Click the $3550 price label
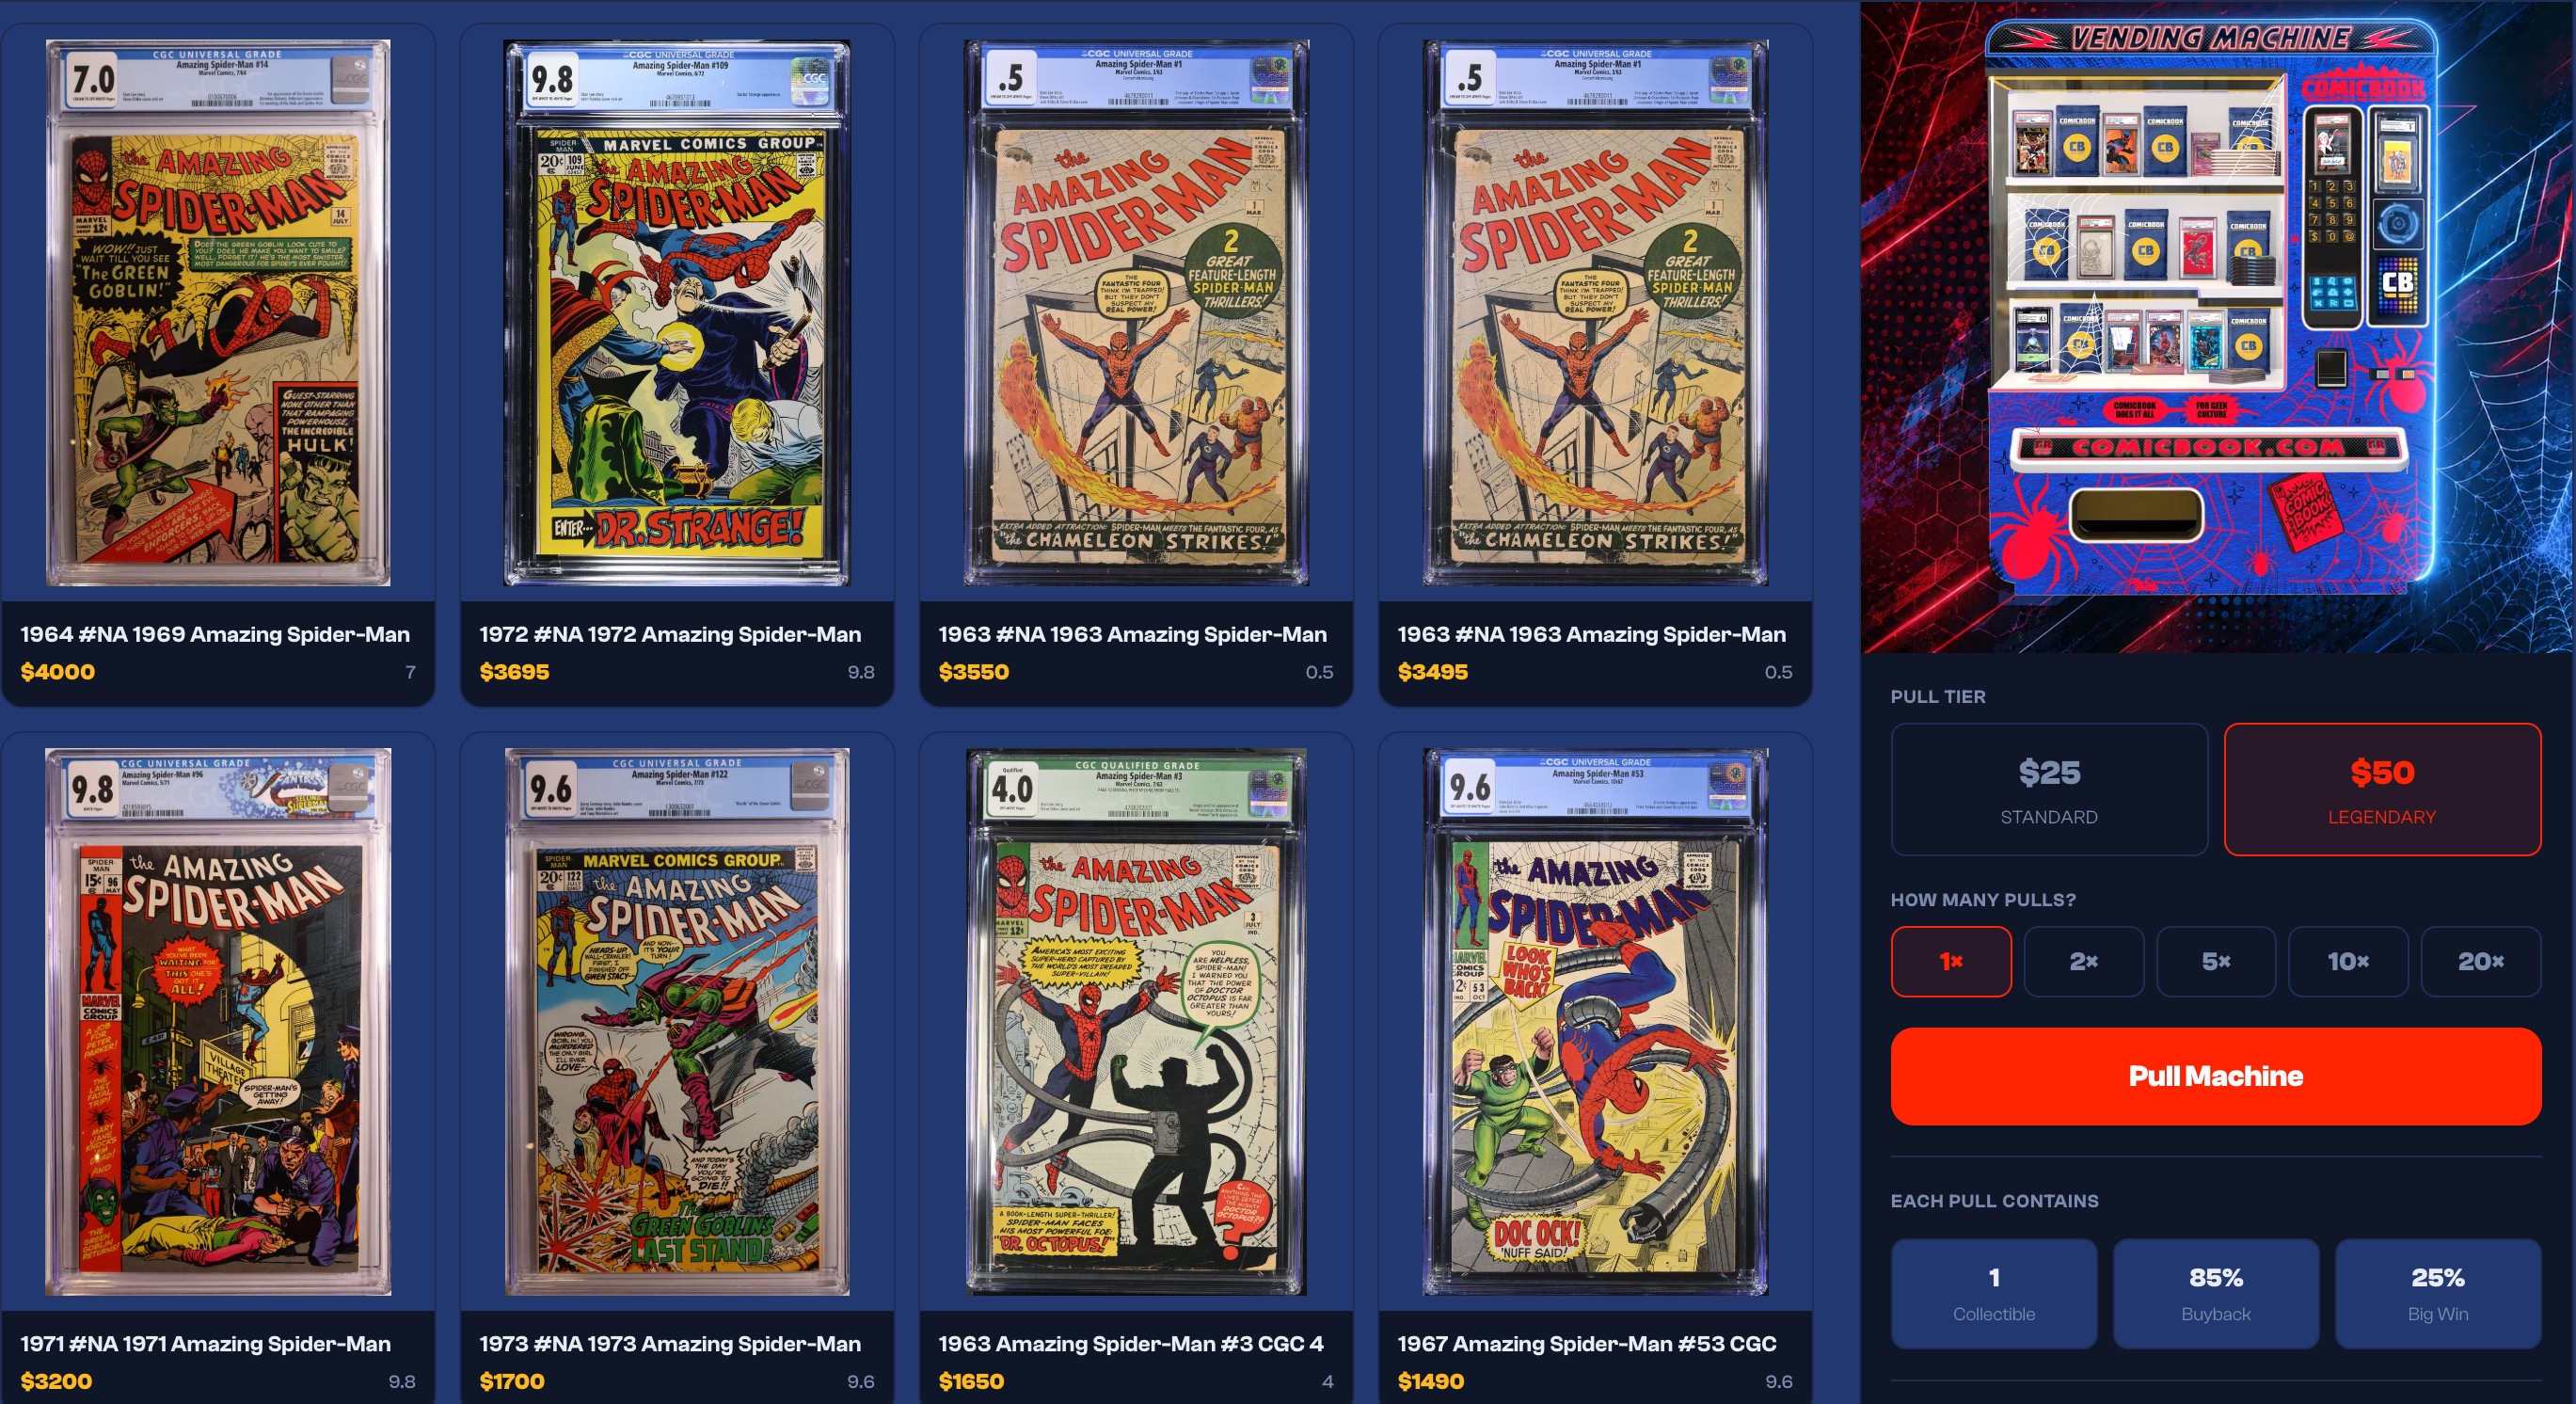The height and width of the screenshot is (1404, 2576). point(973,672)
